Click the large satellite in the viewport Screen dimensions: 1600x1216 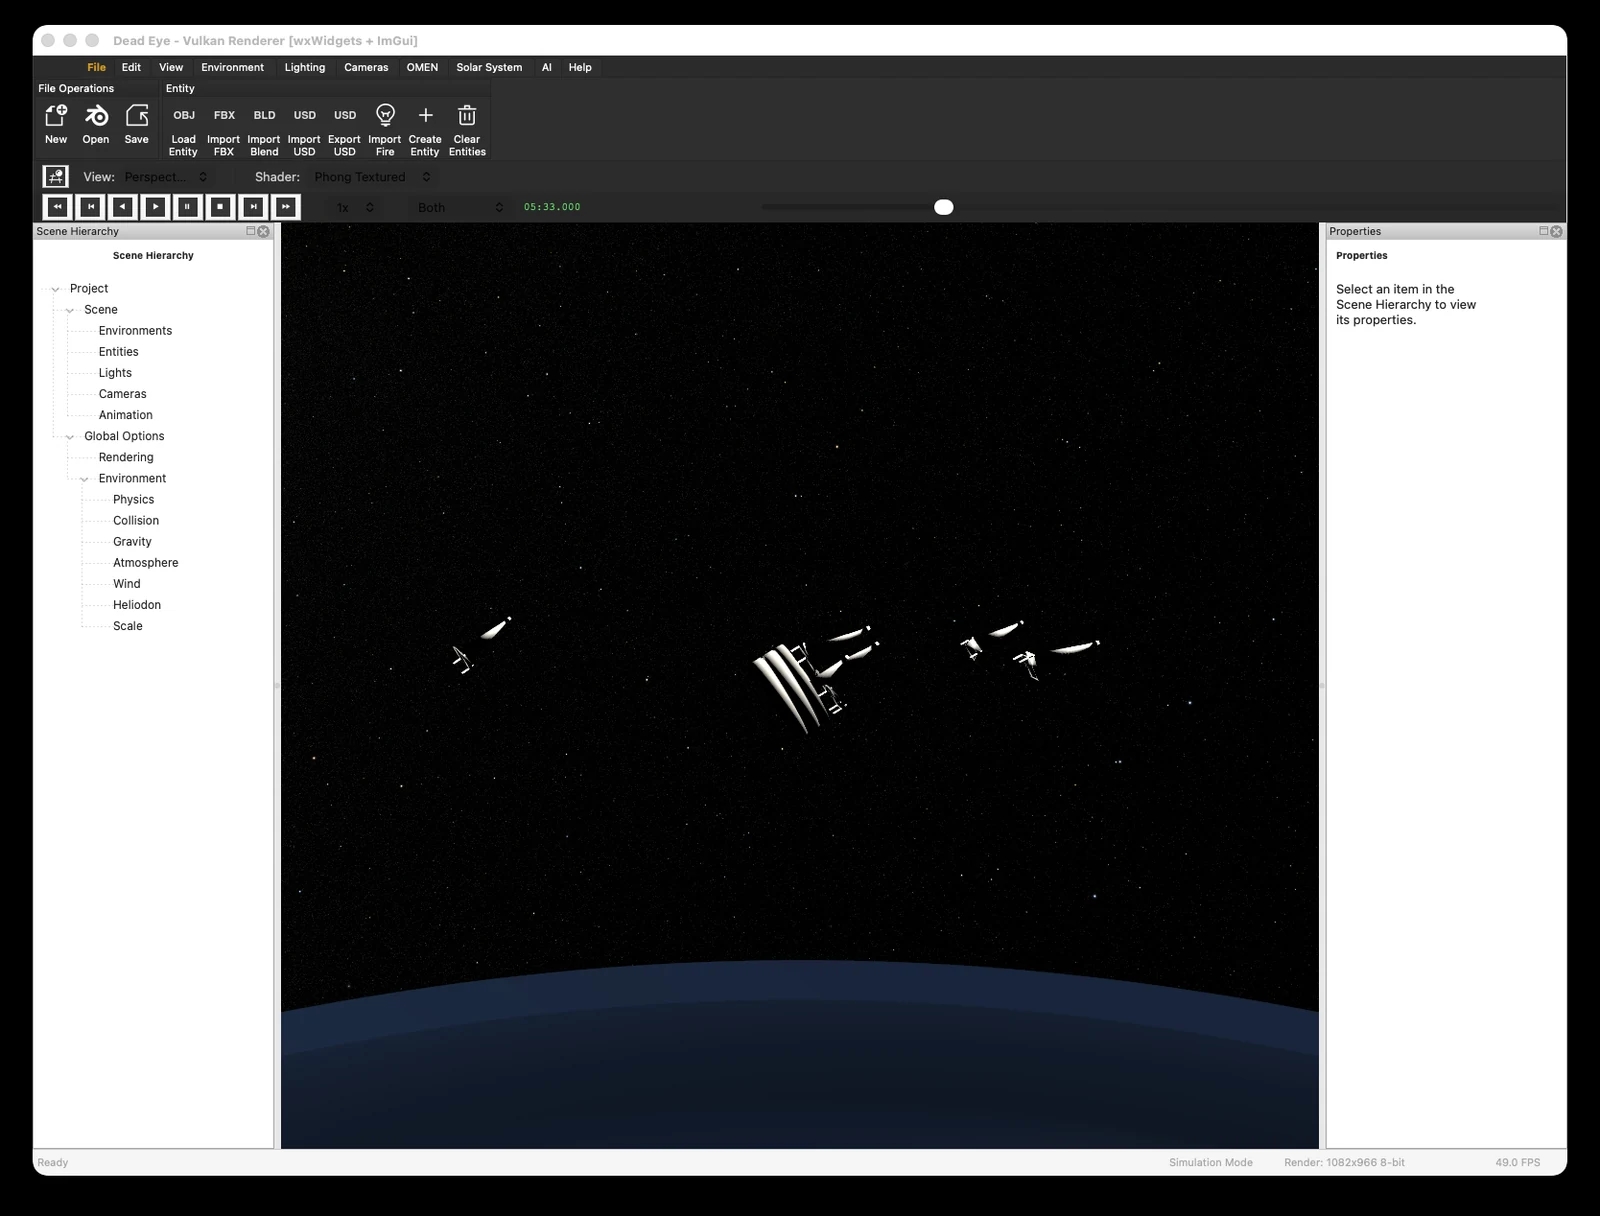[x=800, y=686]
